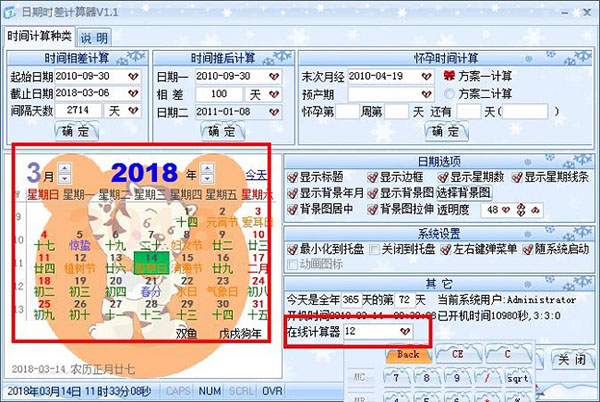Open 透明度 value 48 heart dropdown
The height and width of the screenshot is (402, 600).
point(506,210)
